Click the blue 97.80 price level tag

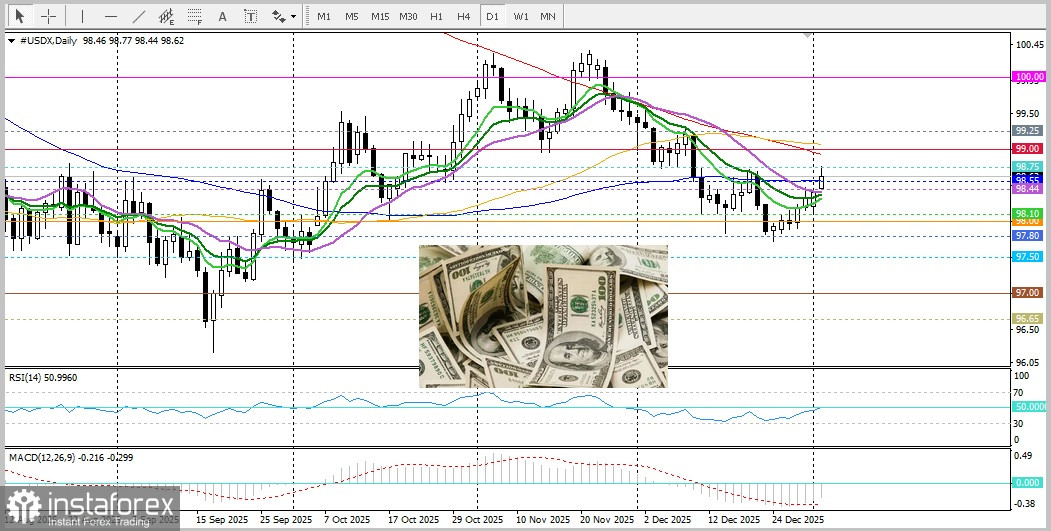tap(1028, 236)
